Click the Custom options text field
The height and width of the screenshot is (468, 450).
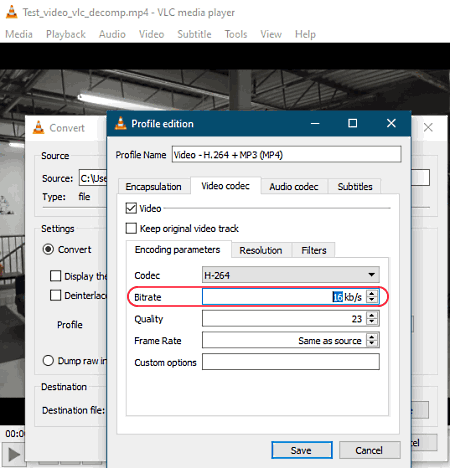point(291,362)
